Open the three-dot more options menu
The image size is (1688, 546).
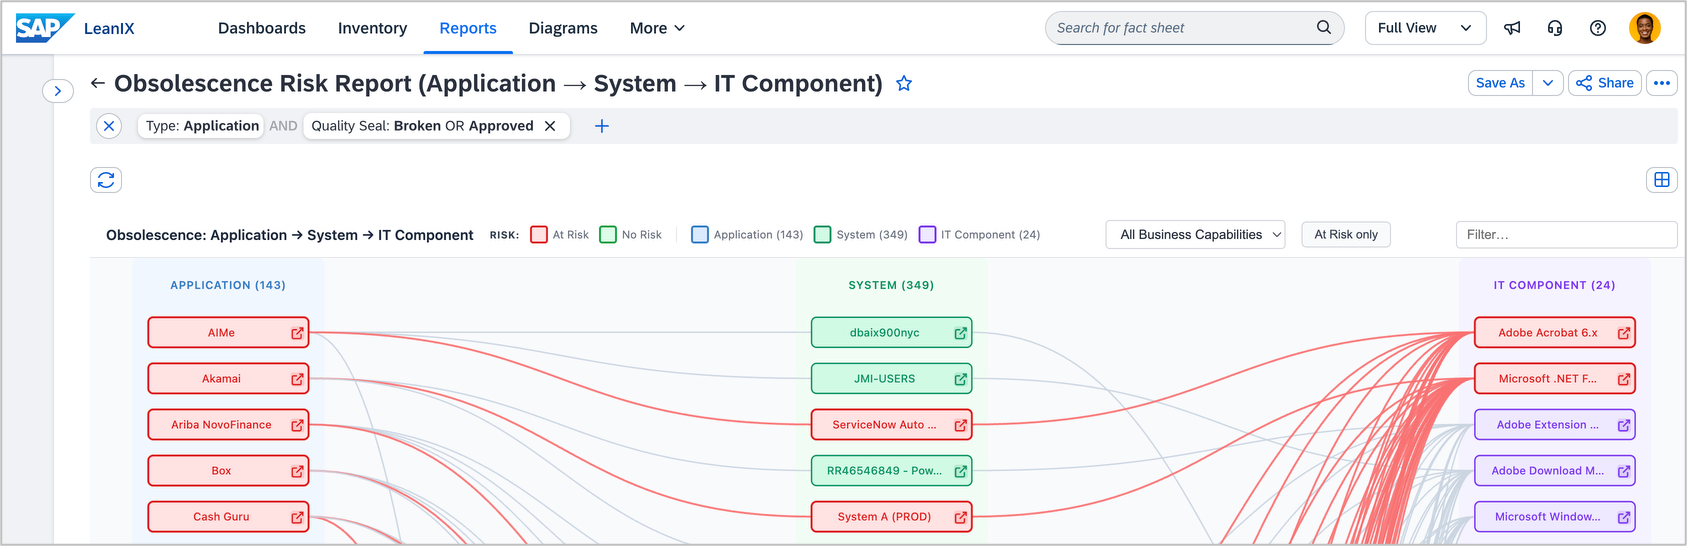click(x=1662, y=83)
